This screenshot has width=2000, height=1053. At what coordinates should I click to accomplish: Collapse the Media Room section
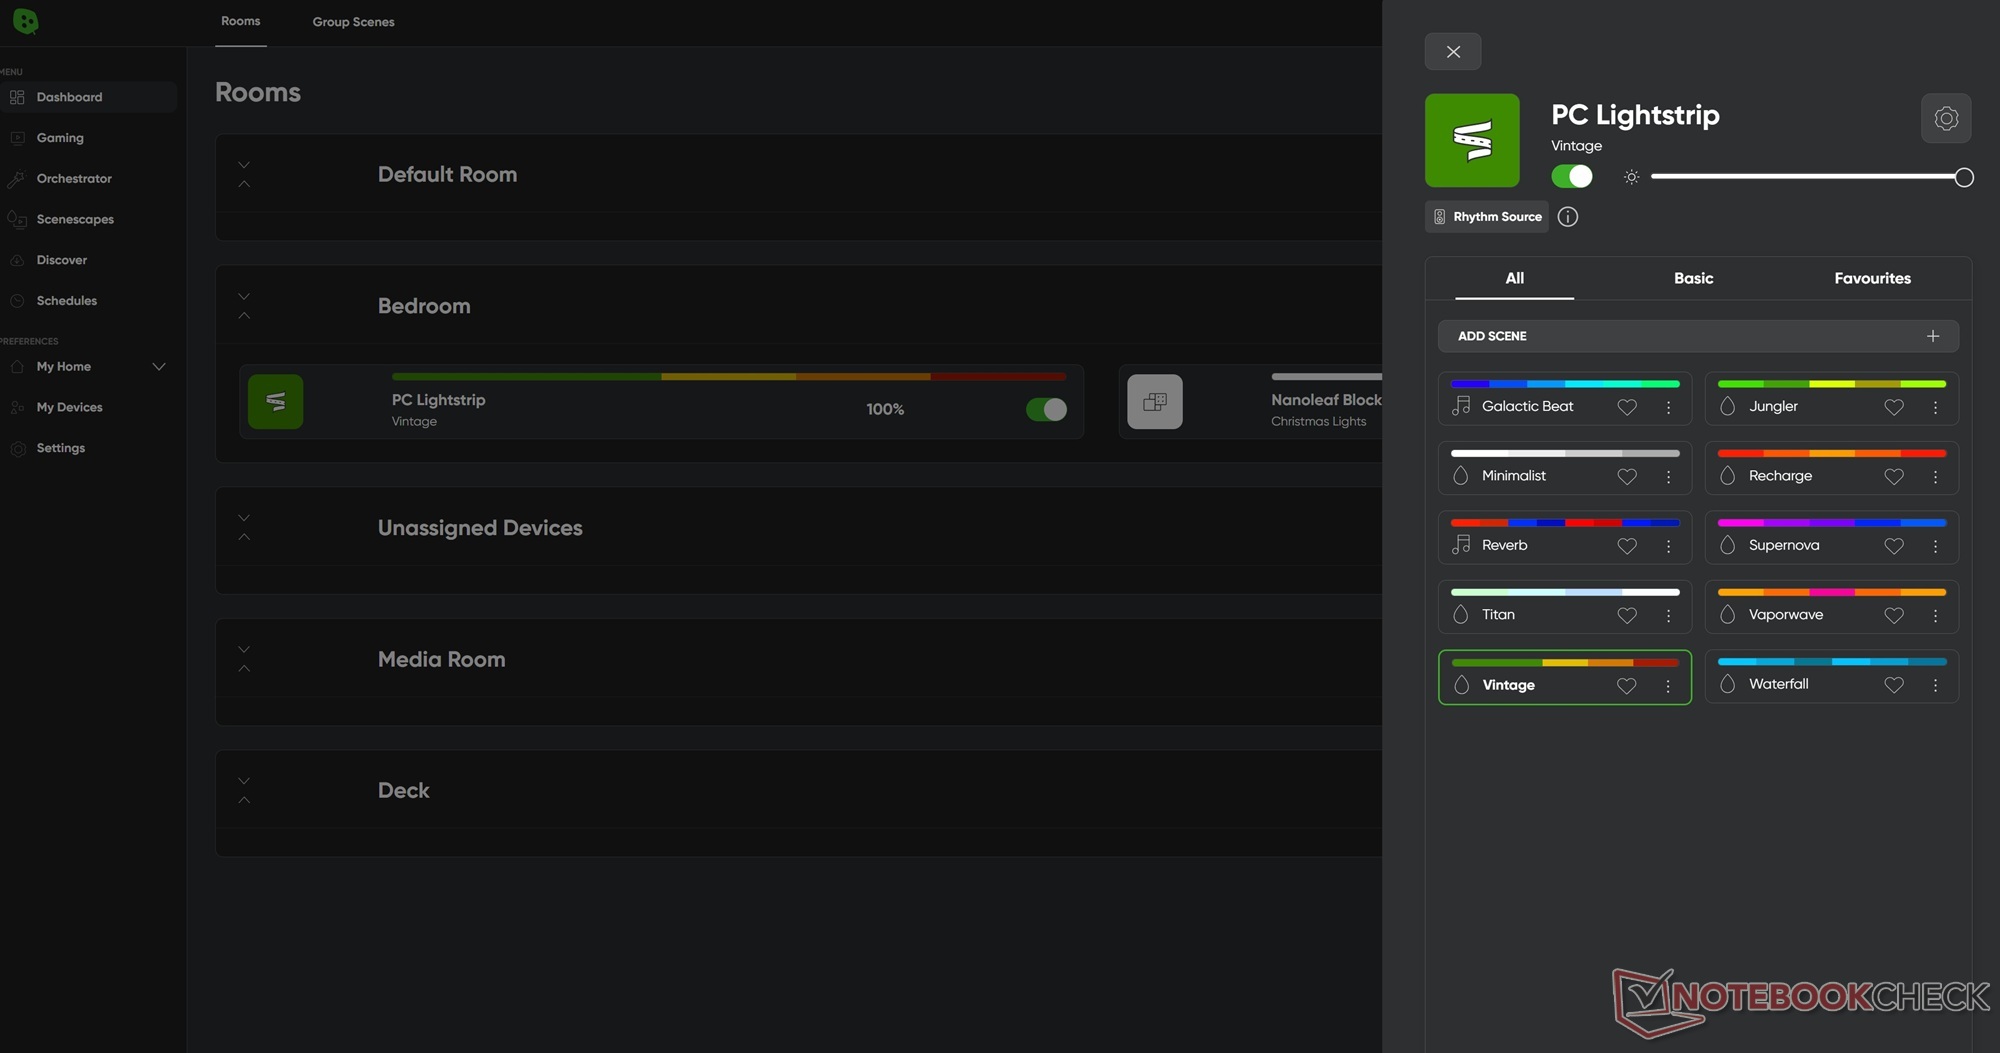pyautogui.click(x=244, y=659)
